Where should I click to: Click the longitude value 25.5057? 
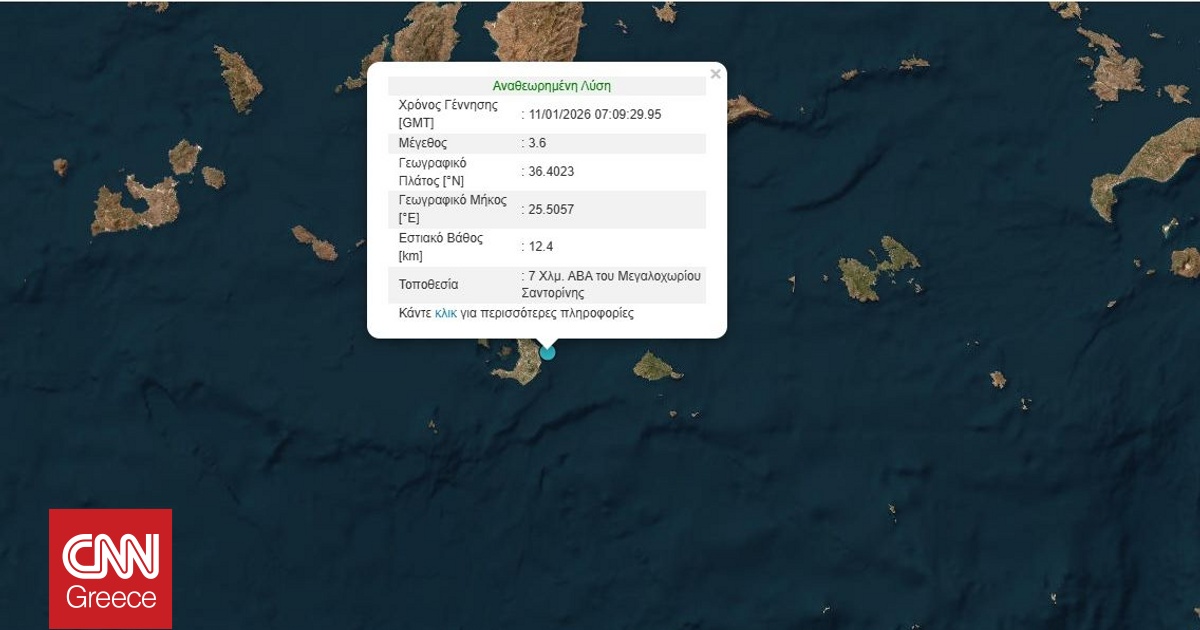(551, 209)
